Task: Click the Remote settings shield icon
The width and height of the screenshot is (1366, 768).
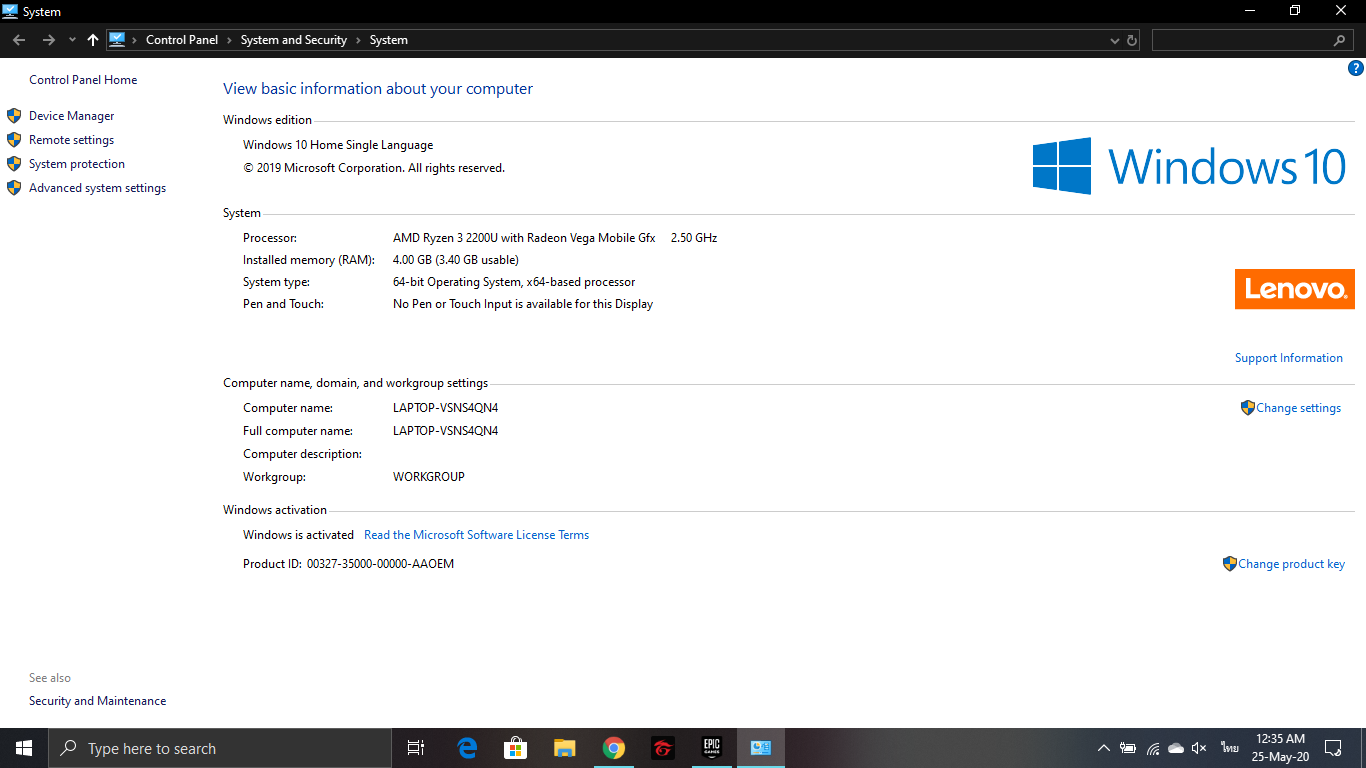Action: [14, 140]
